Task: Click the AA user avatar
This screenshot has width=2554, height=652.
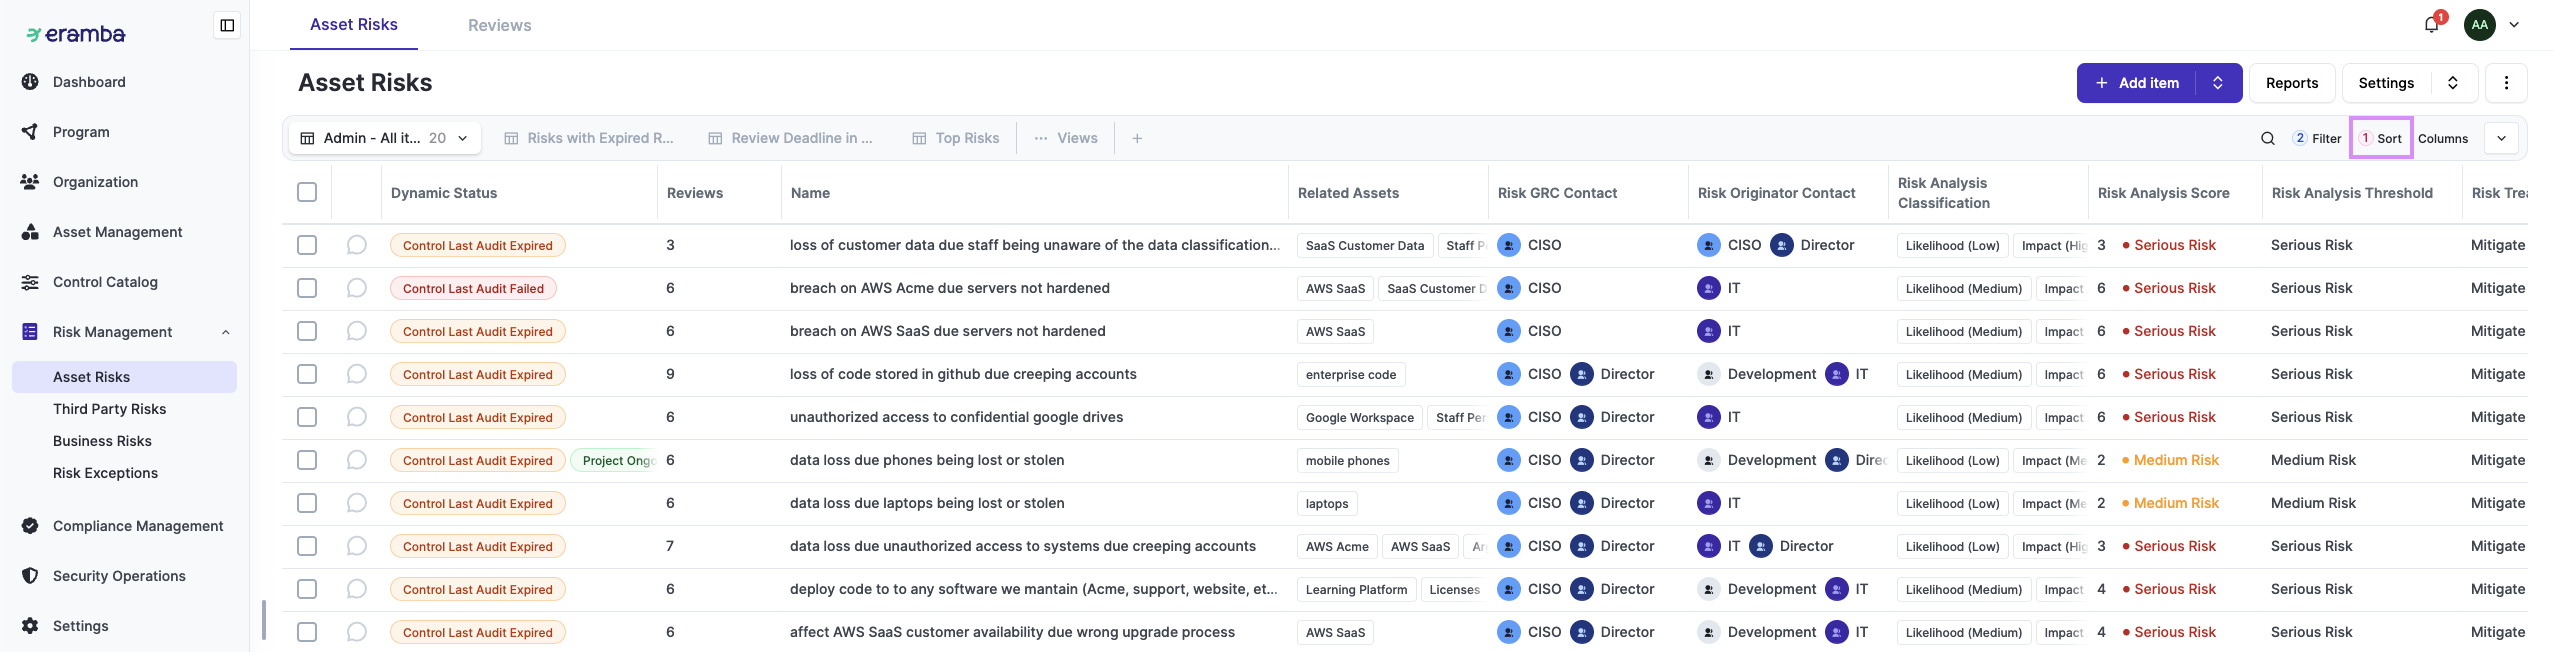Action: [2480, 25]
